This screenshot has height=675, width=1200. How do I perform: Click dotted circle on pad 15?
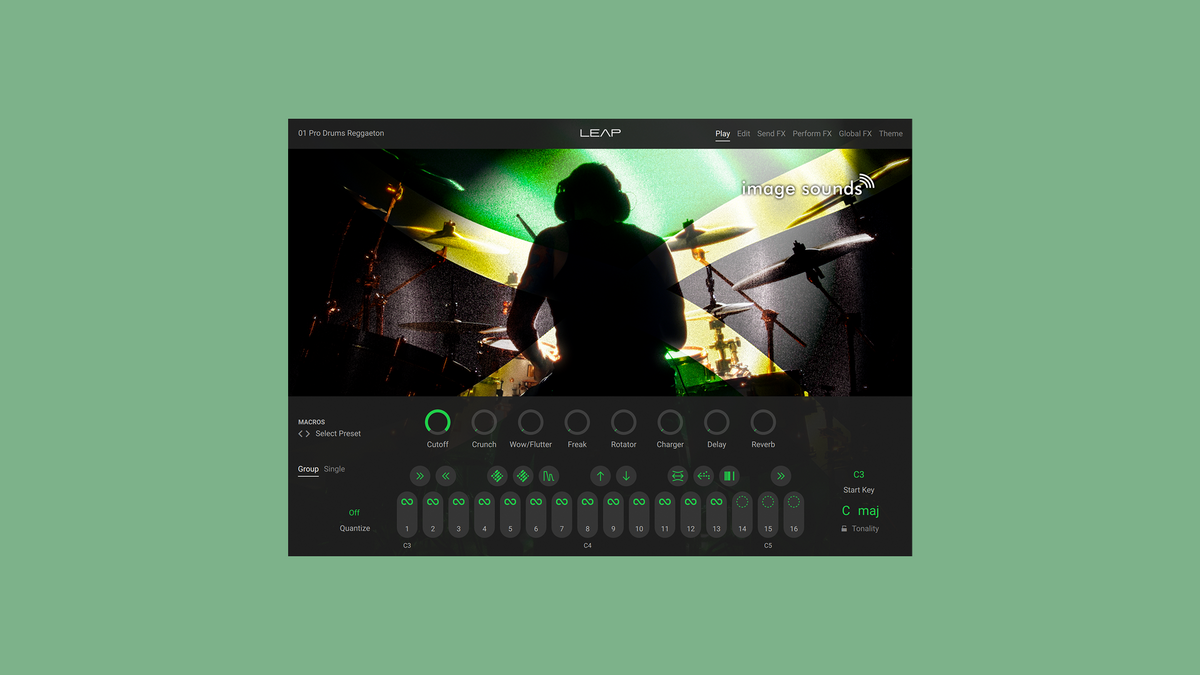768,502
